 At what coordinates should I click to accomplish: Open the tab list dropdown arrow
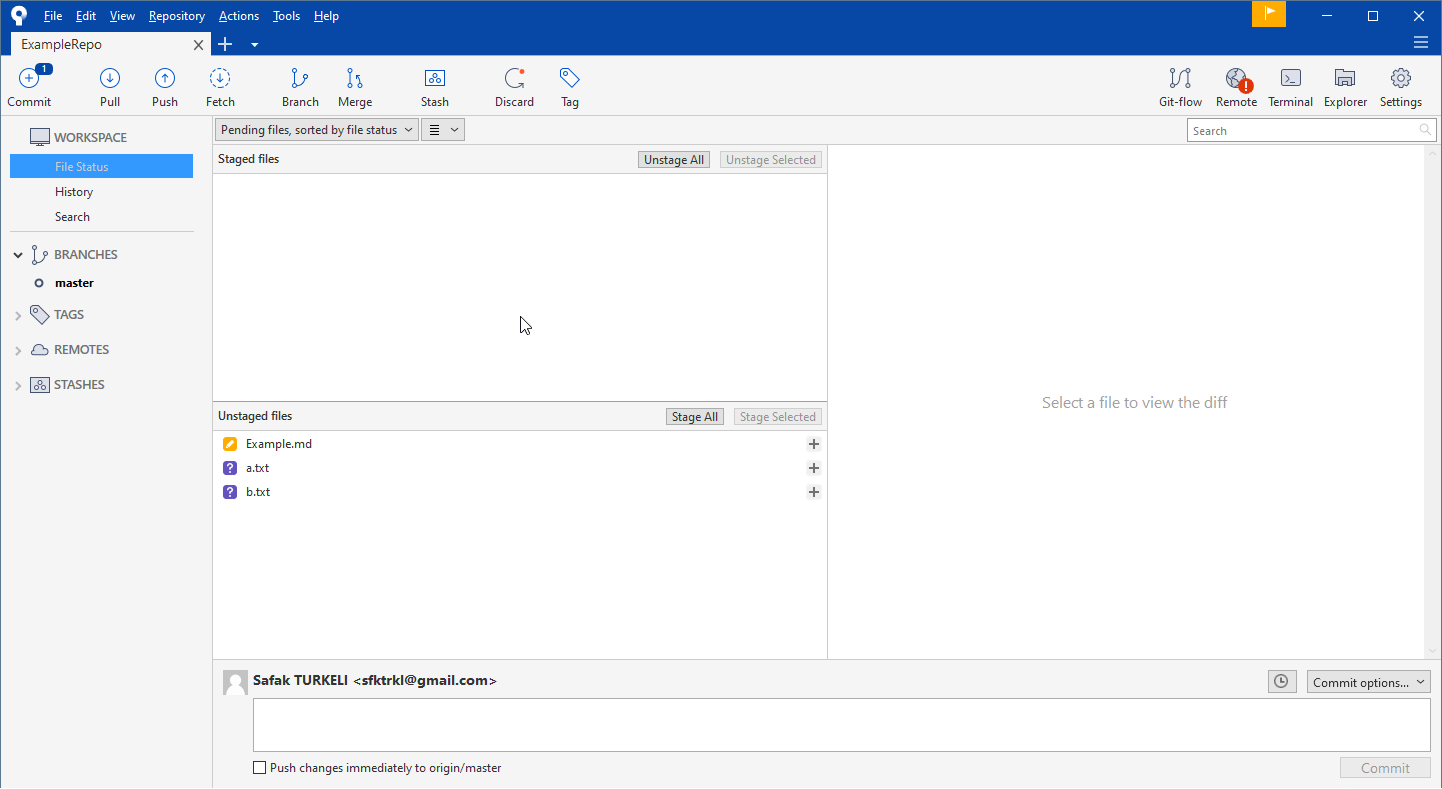coord(254,45)
